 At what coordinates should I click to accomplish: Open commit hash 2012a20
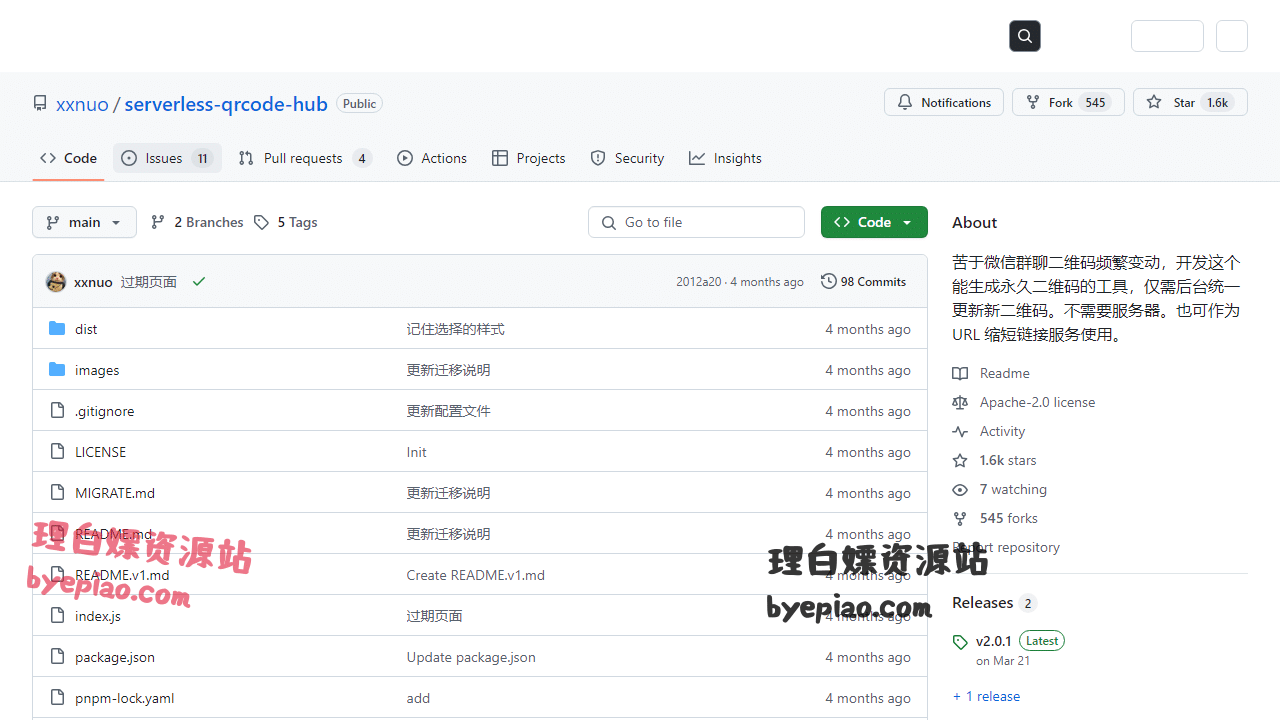(x=698, y=282)
